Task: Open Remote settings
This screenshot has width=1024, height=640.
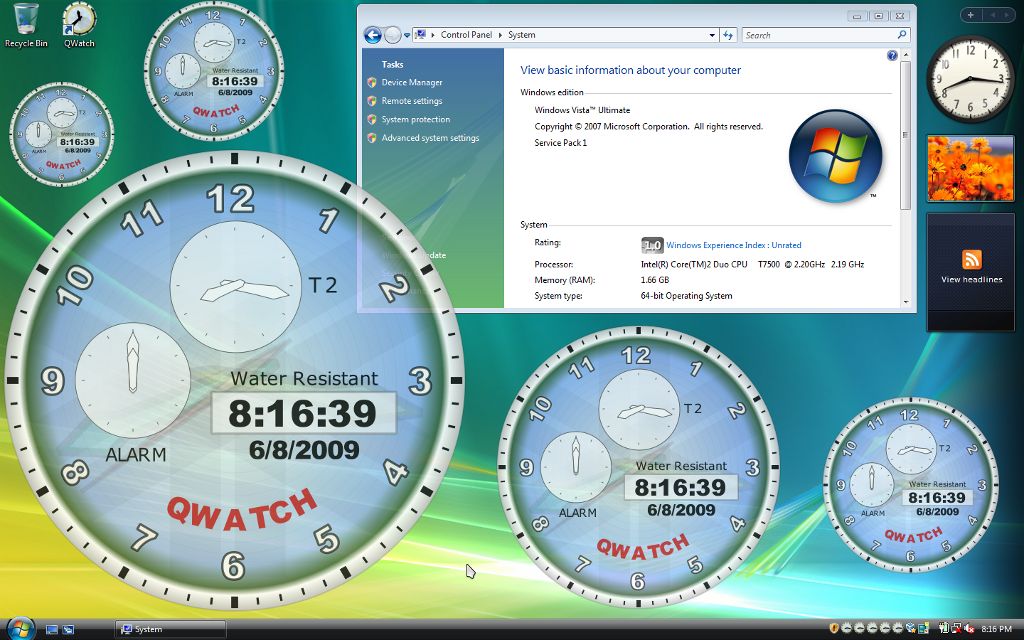Action: coord(411,101)
